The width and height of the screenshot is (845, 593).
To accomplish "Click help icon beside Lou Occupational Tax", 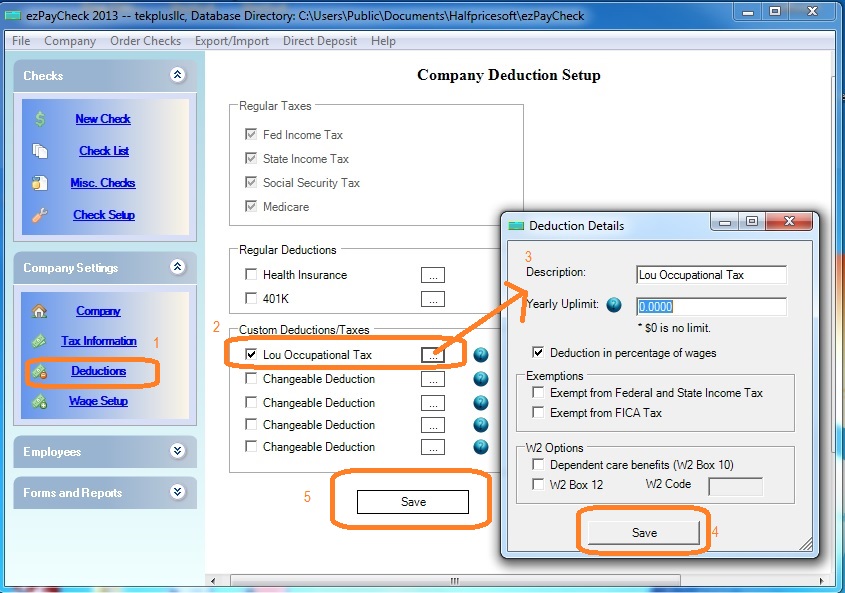I will 480,355.
